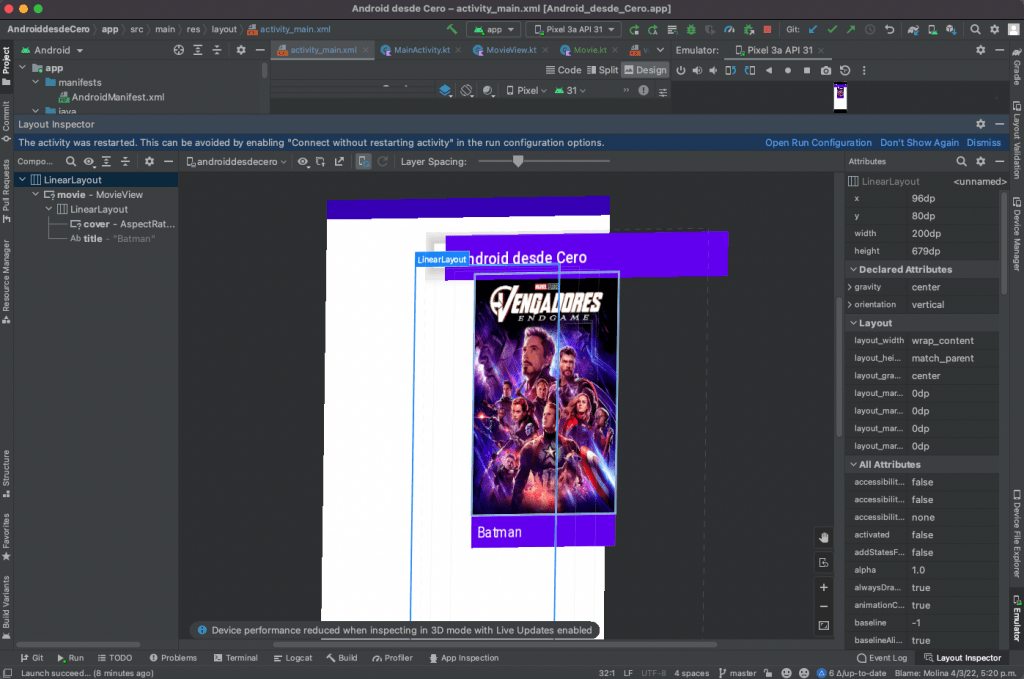Click the Git update project arrow
1024x679 pixels.
(813, 29)
